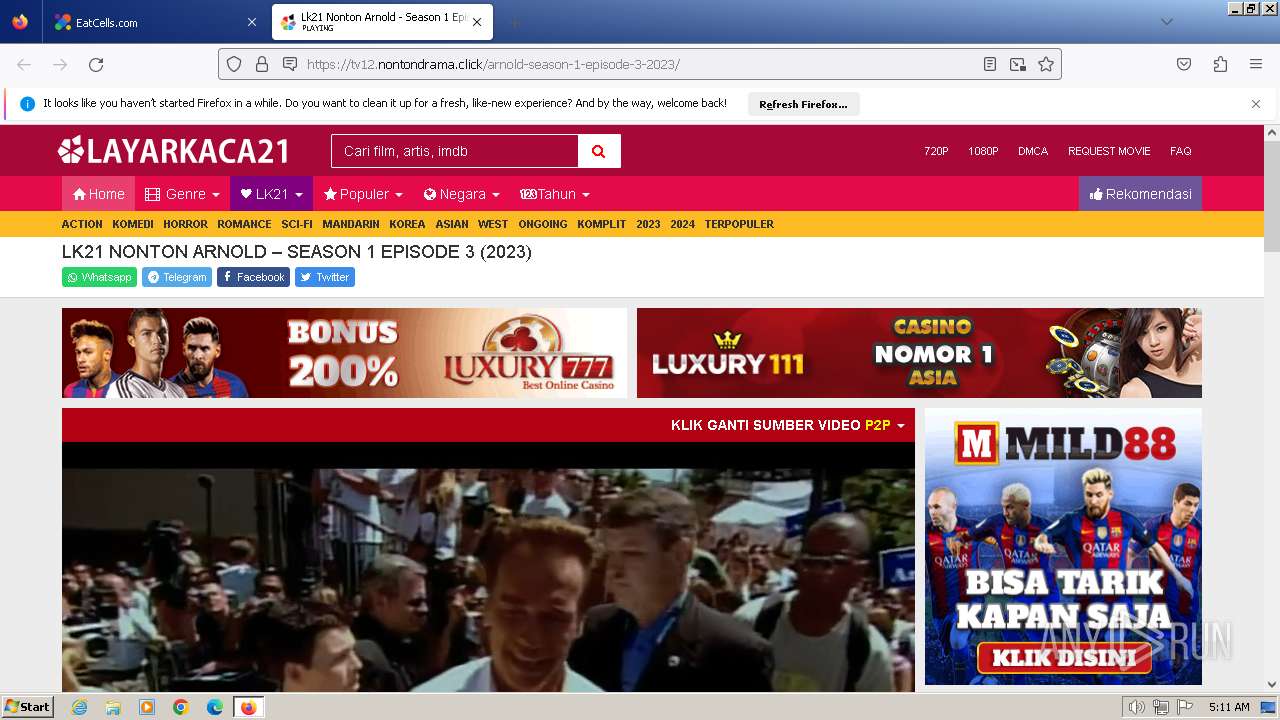Select the TERPOPULER category

(739, 224)
